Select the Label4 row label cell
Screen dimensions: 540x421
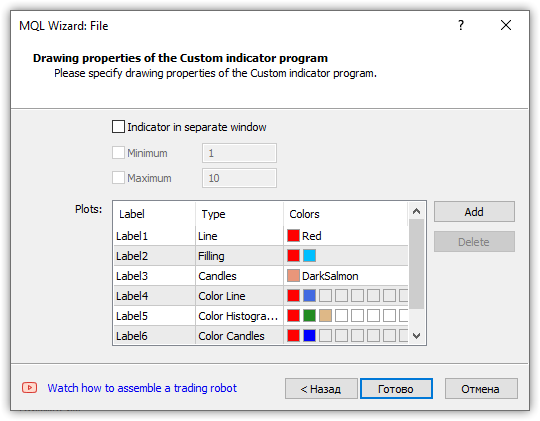154,296
